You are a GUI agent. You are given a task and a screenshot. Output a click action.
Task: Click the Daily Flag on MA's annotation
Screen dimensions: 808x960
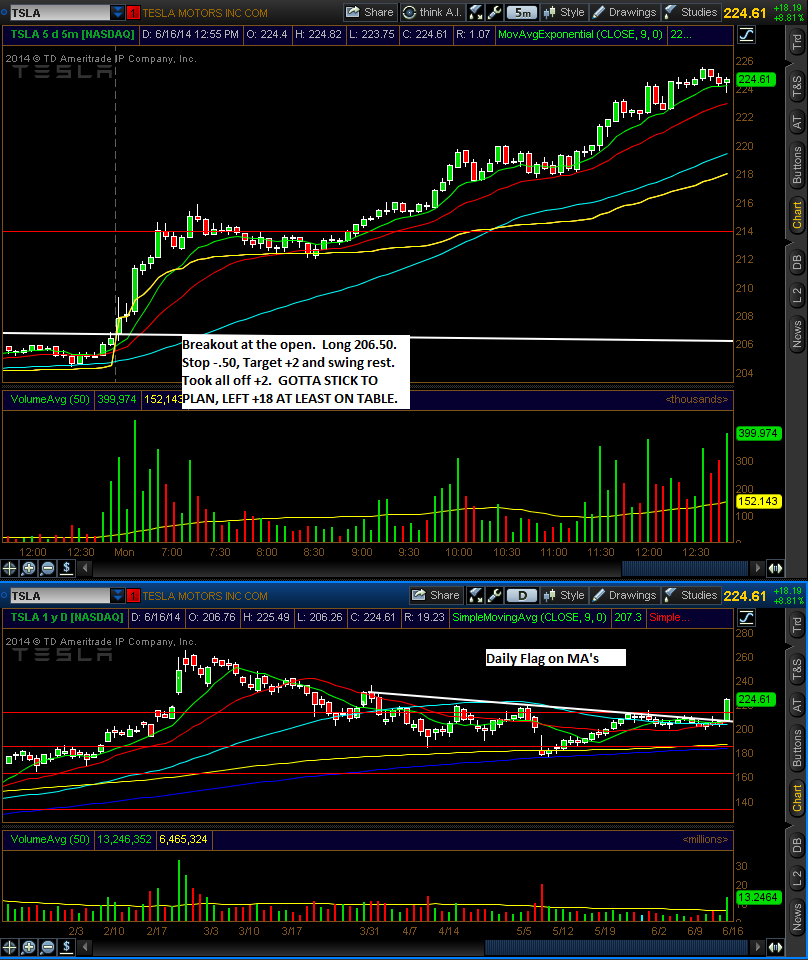555,658
